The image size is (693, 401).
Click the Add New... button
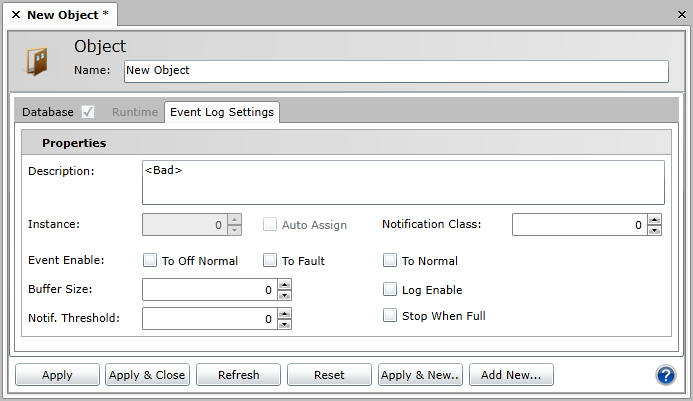(510, 375)
